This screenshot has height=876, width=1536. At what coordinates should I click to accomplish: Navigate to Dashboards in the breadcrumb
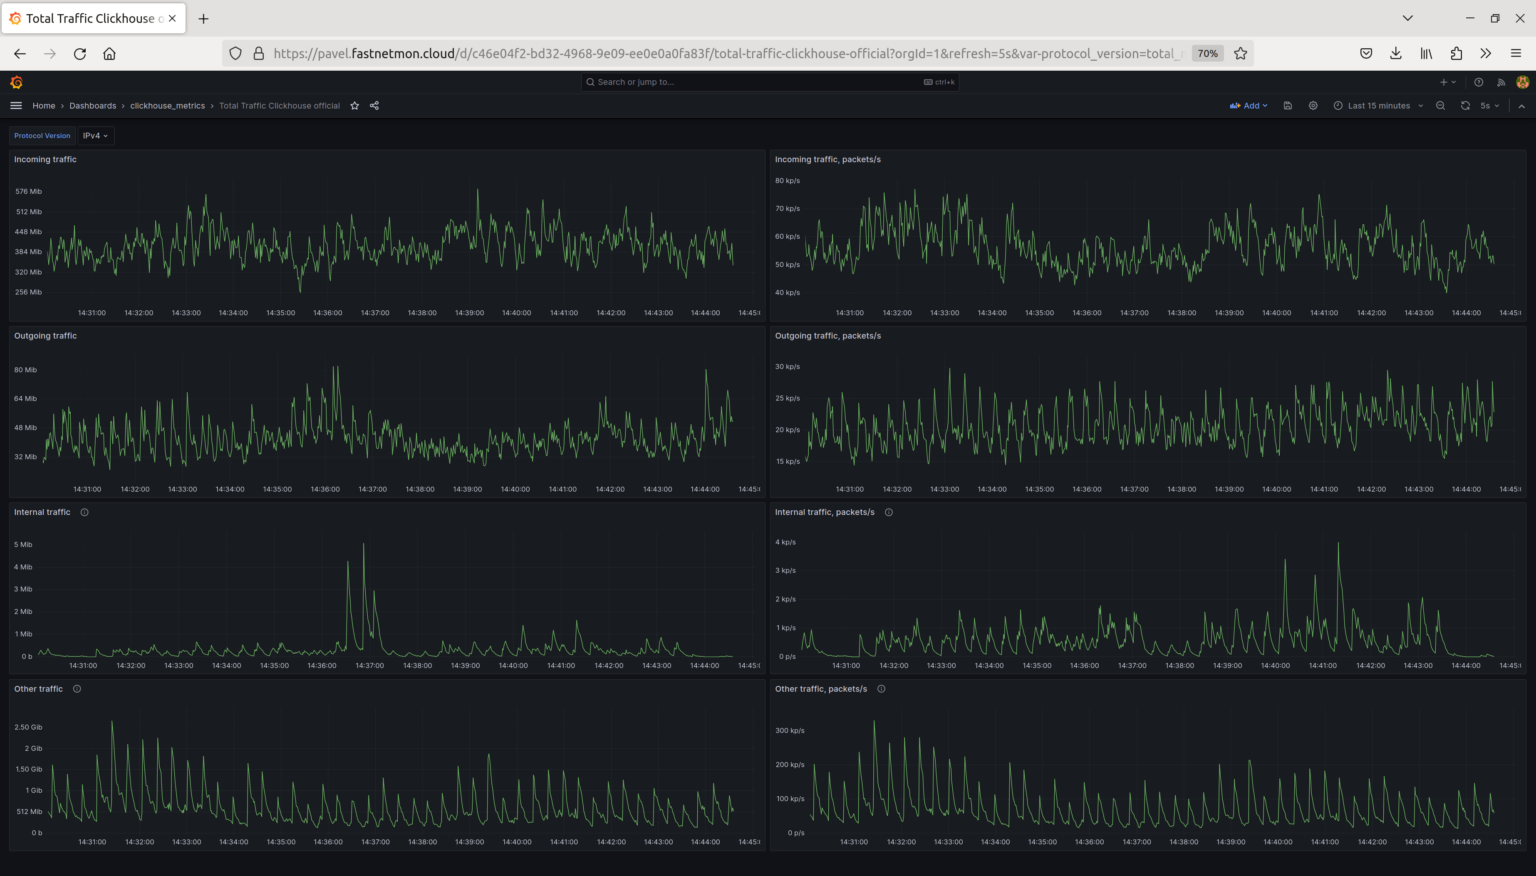tap(92, 105)
